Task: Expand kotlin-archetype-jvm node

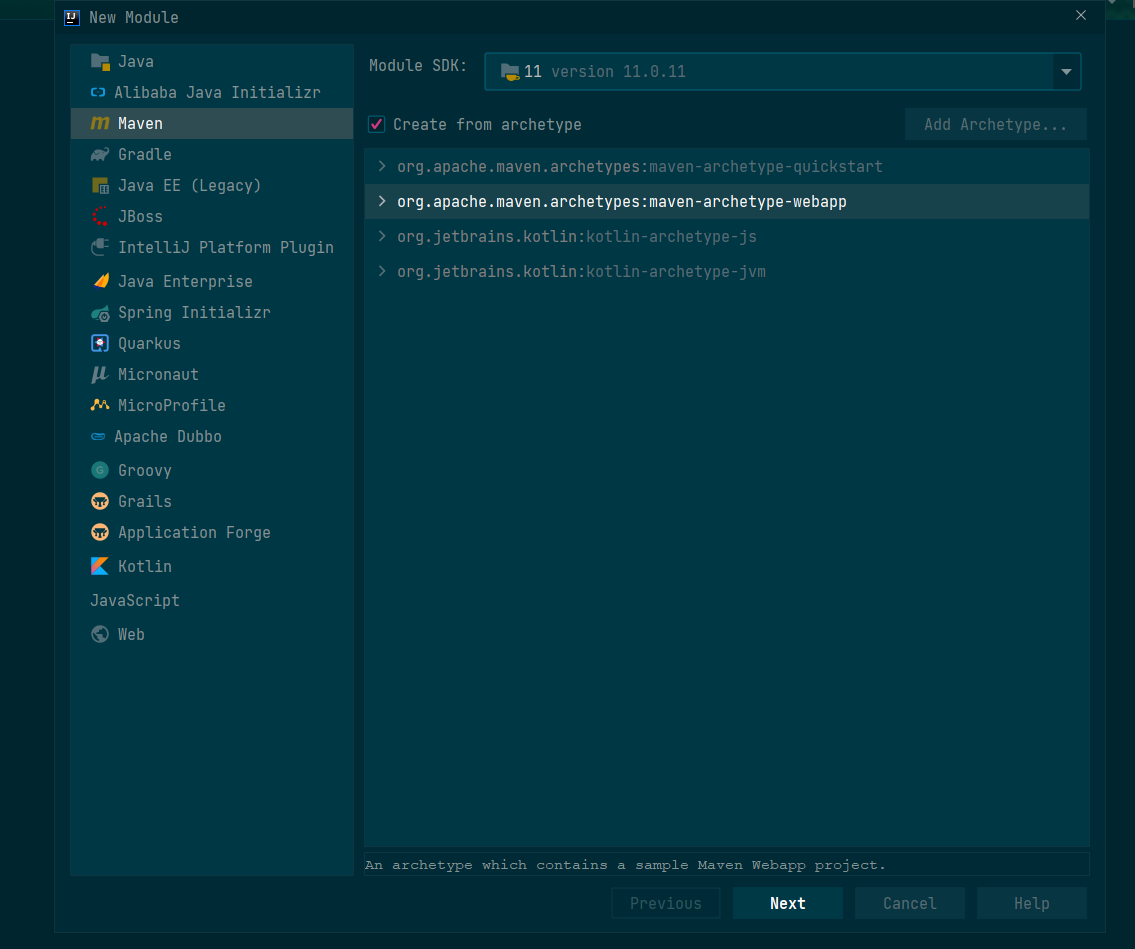Action: [x=382, y=271]
